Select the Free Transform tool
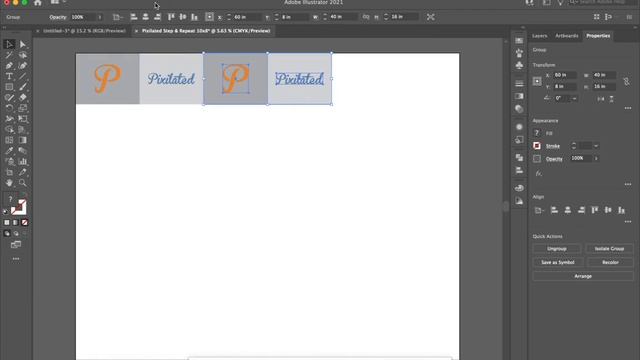 point(22,119)
